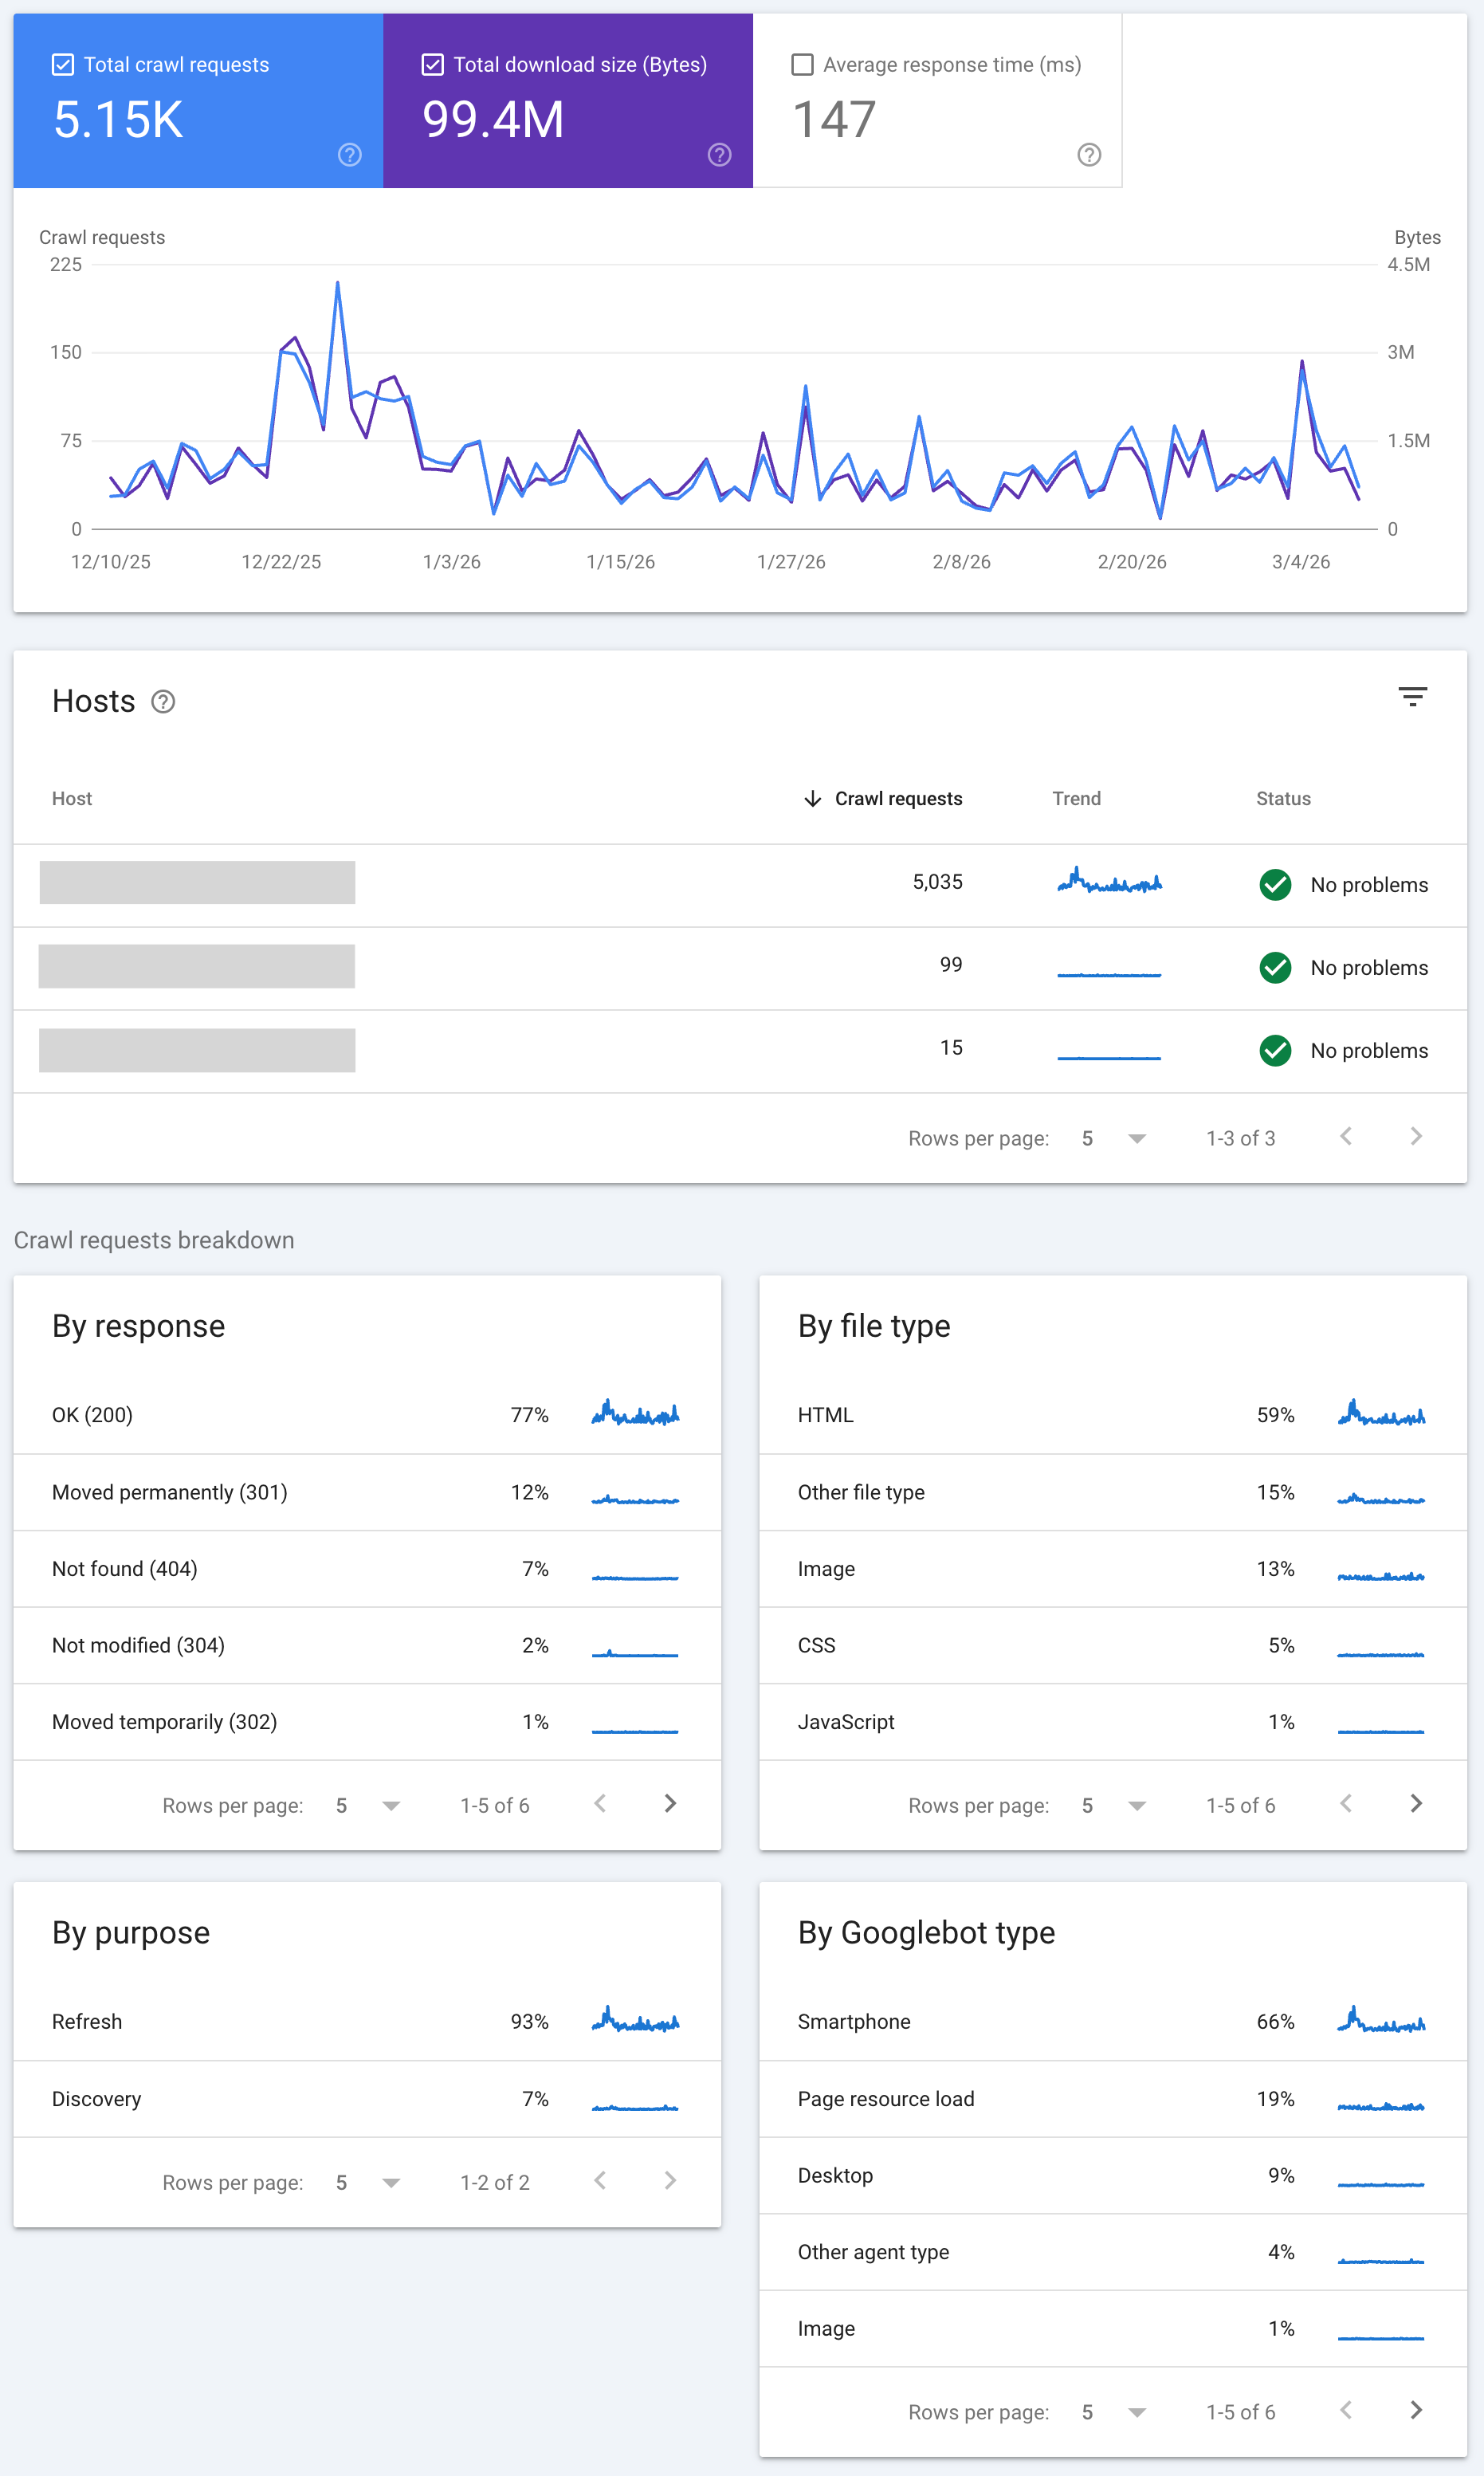
Task: Open the Hosts table filter icon
Action: (x=1412, y=697)
